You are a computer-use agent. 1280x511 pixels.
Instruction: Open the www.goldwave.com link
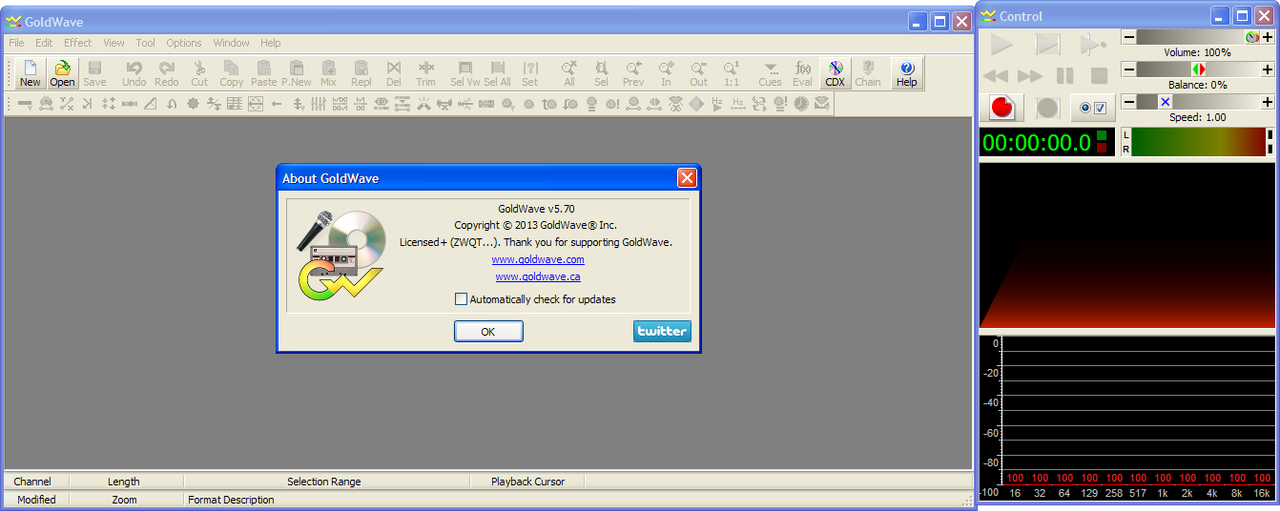538,259
